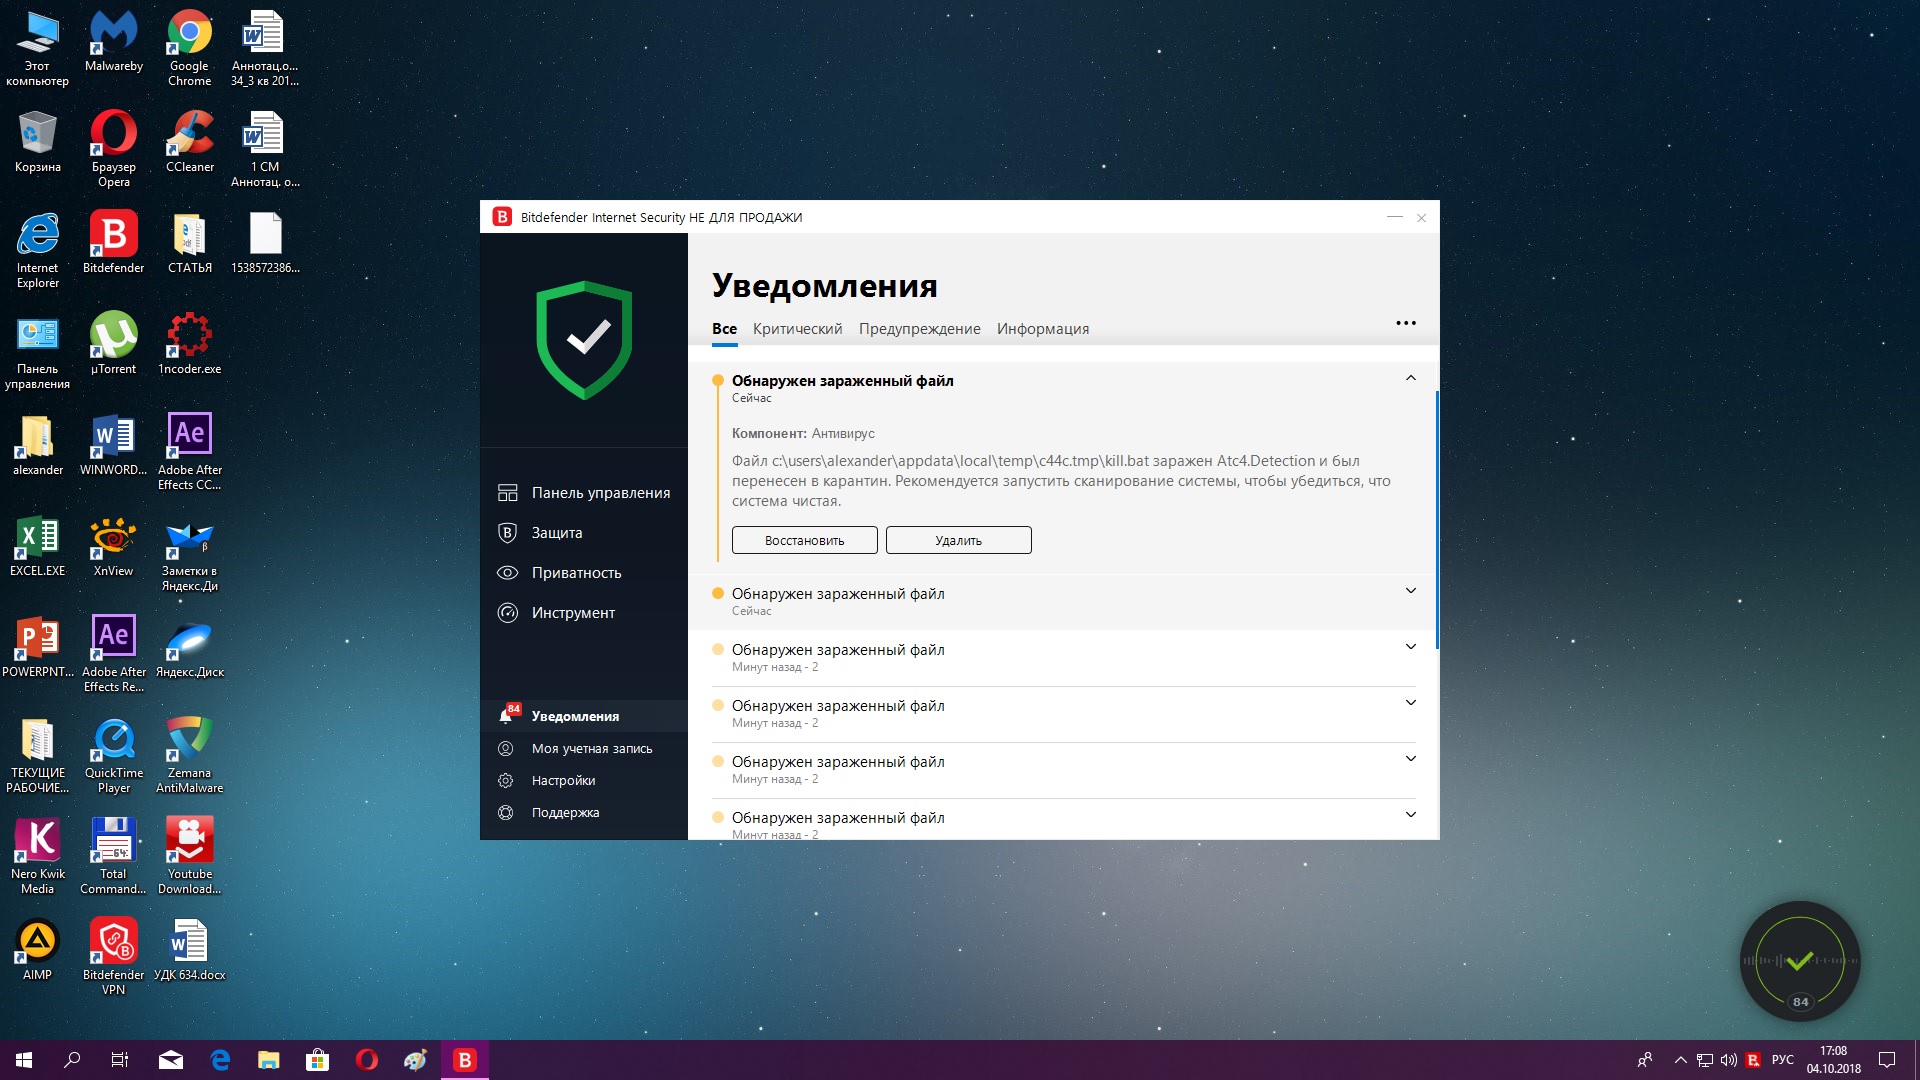The image size is (1920, 1080).
Task: Expand the second infected file notification
Action: [x=1410, y=591]
